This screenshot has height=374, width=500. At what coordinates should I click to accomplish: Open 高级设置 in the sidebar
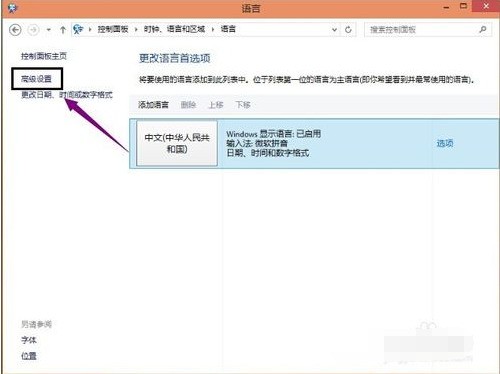[x=36, y=79]
